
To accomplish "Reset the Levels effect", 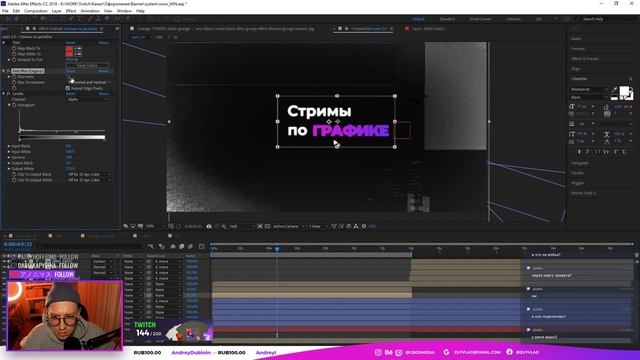I will coord(71,94).
